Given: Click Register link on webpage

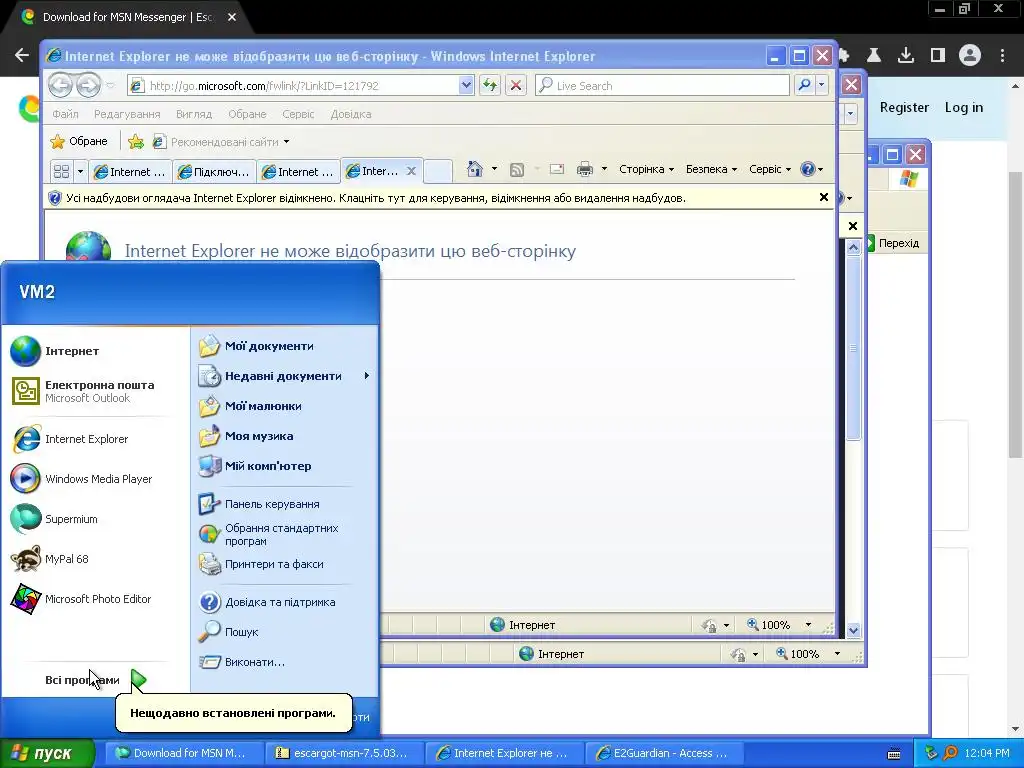Looking at the screenshot, I should point(904,107).
